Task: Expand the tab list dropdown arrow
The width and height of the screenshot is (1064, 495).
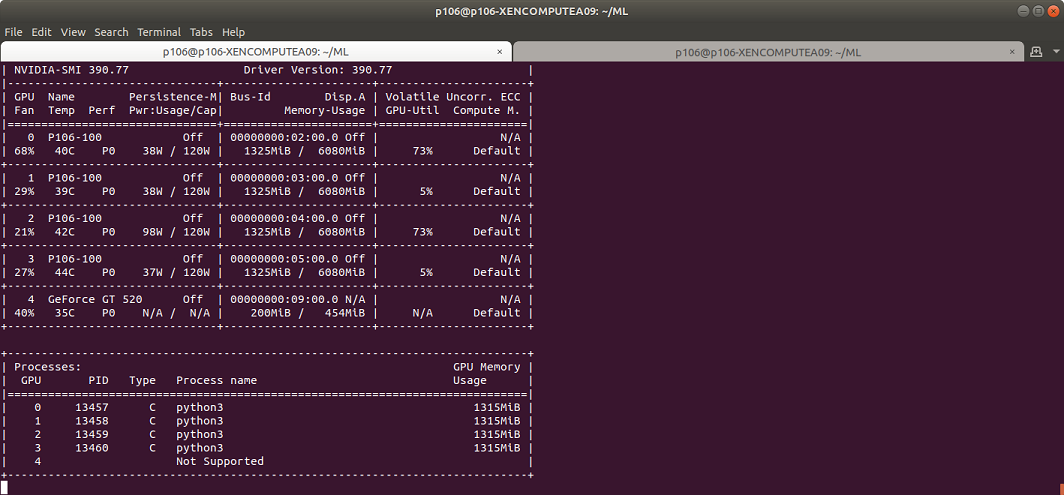Action: (1055, 52)
